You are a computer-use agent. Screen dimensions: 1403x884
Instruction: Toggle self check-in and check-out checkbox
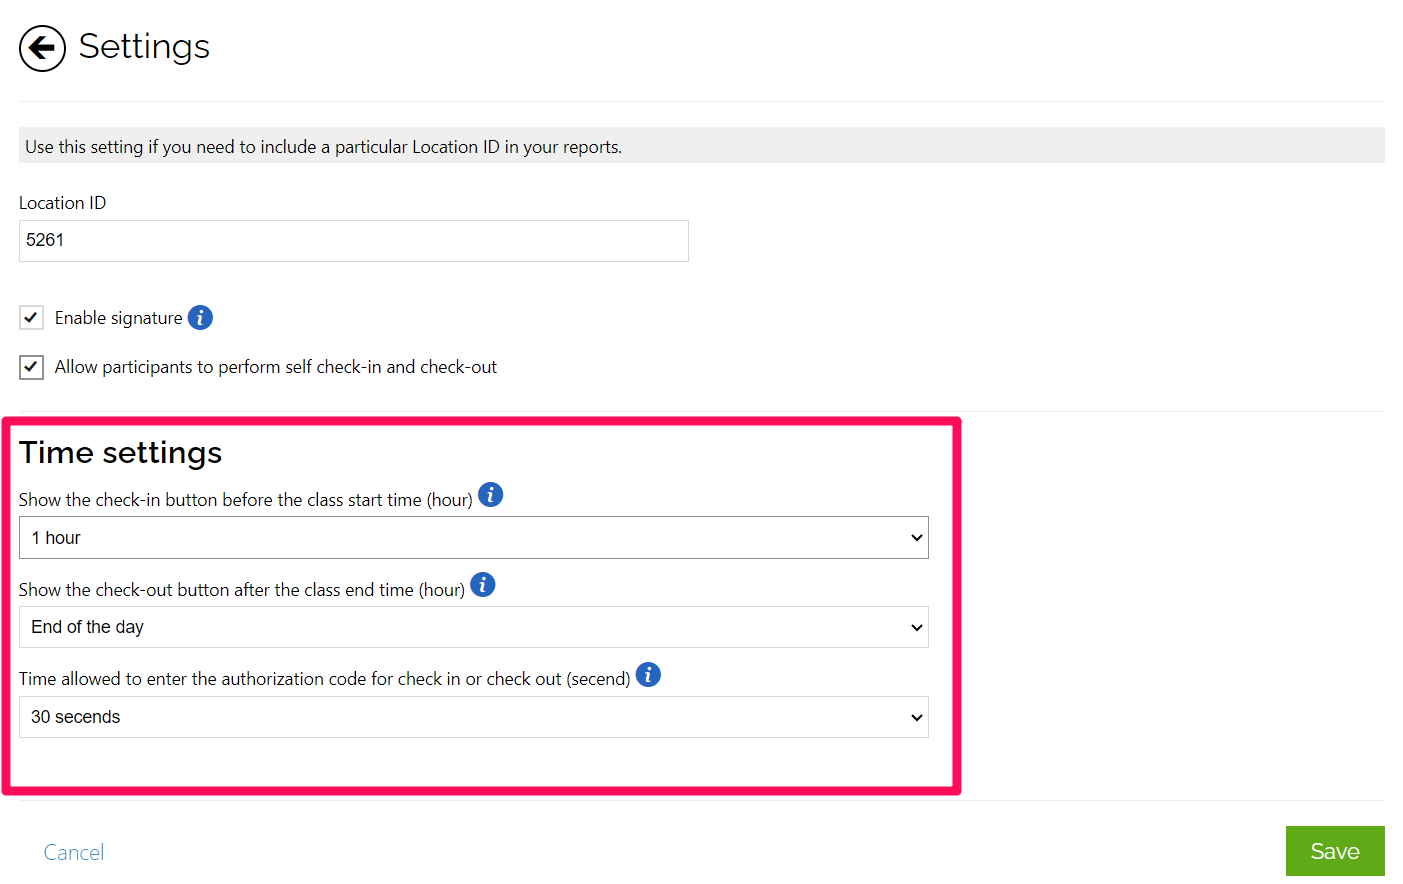click(x=31, y=367)
